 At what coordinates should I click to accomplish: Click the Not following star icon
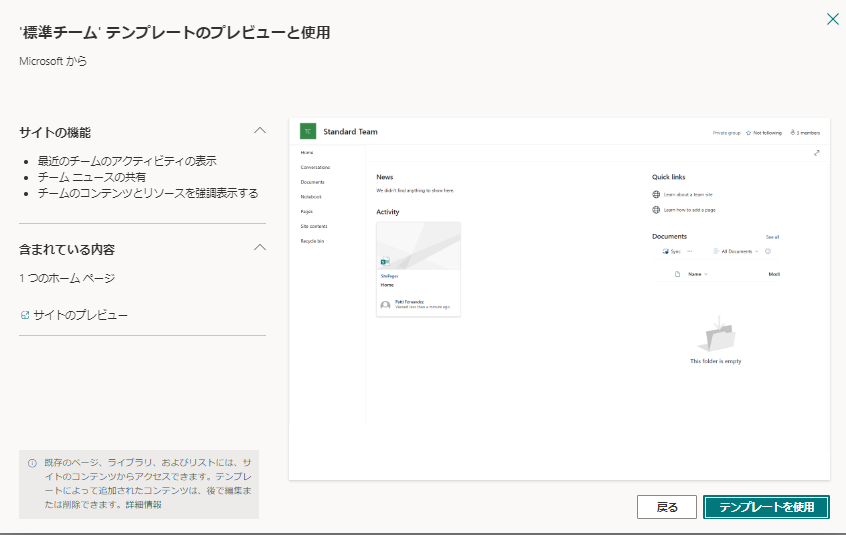[x=748, y=133]
